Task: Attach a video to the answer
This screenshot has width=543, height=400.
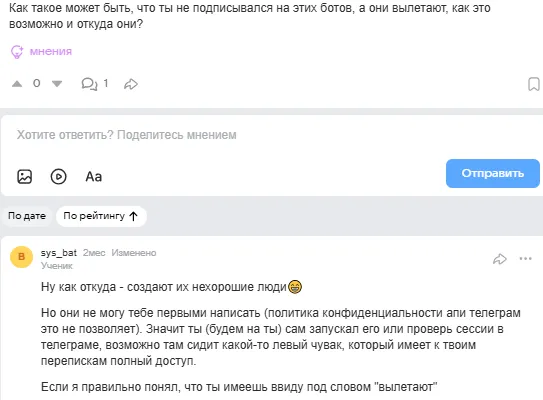Action: pyautogui.click(x=59, y=177)
